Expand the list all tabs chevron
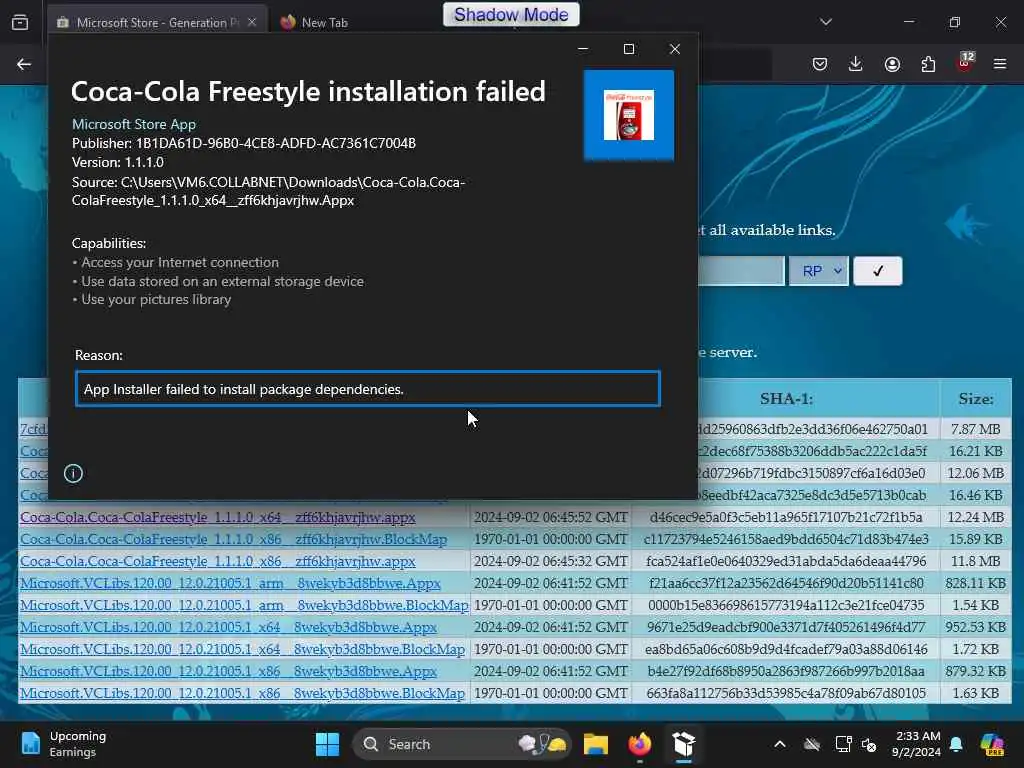 [x=825, y=22]
